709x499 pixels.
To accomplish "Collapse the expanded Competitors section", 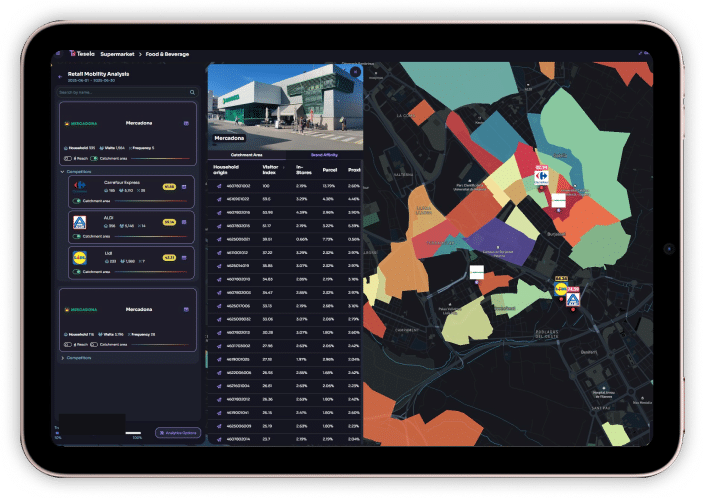I will click(x=61, y=171).
